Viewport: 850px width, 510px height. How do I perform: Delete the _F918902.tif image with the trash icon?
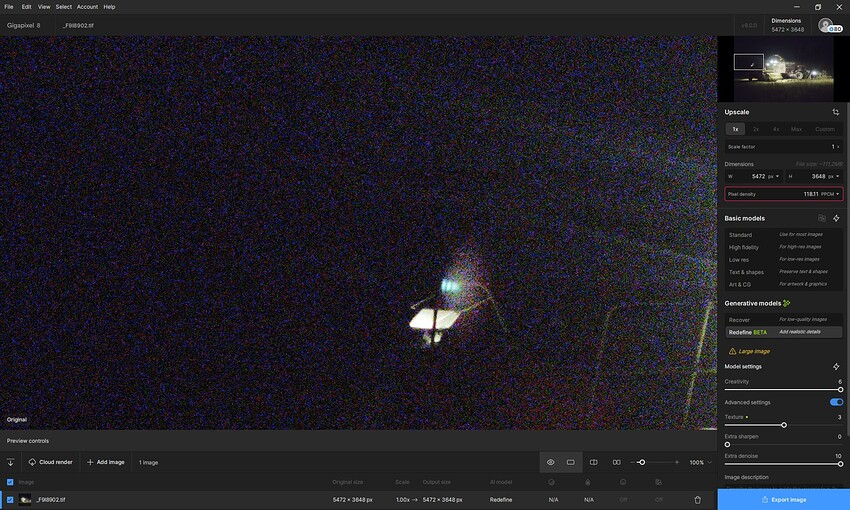tap(698, 500)
